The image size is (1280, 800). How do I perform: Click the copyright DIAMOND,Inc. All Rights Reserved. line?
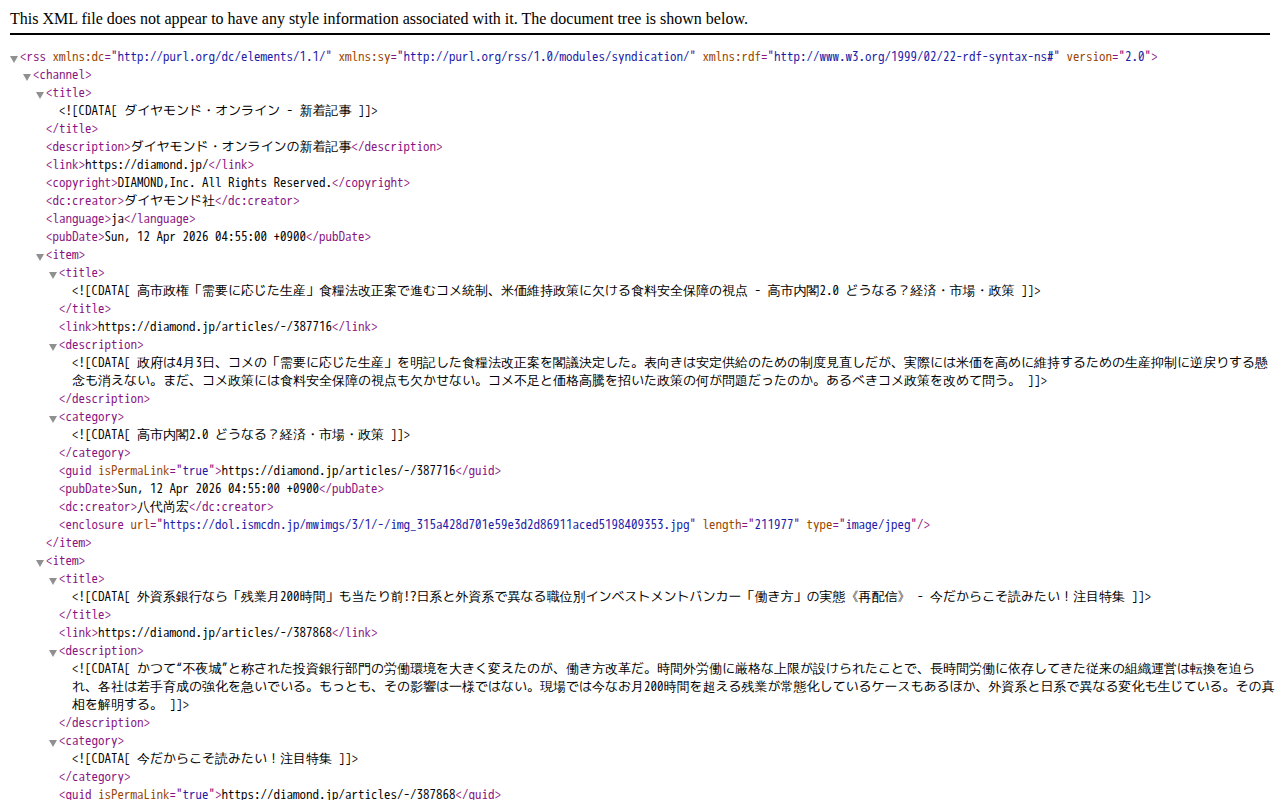pos(228,183)
